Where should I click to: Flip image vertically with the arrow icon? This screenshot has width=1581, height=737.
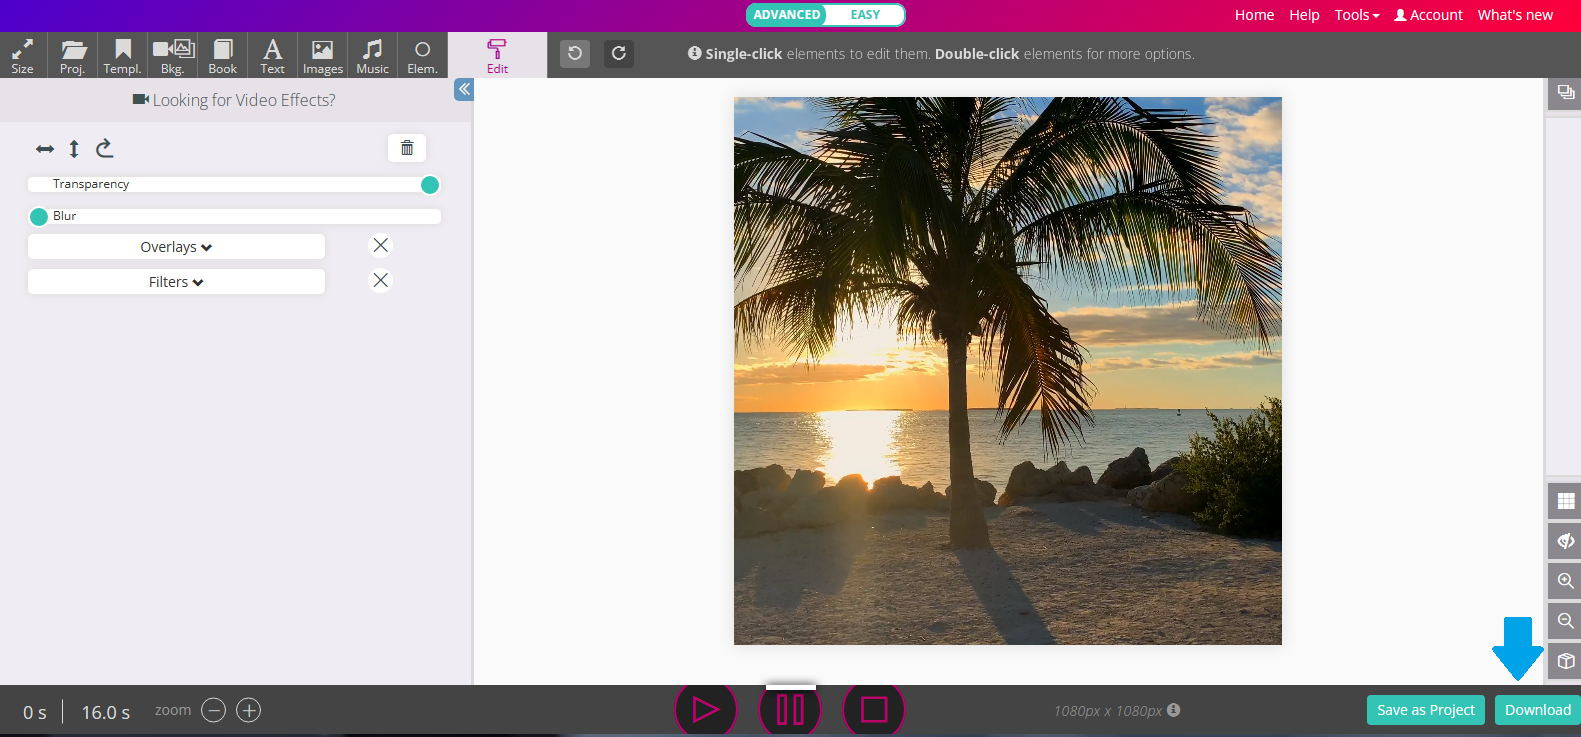[x=74, y=149]
